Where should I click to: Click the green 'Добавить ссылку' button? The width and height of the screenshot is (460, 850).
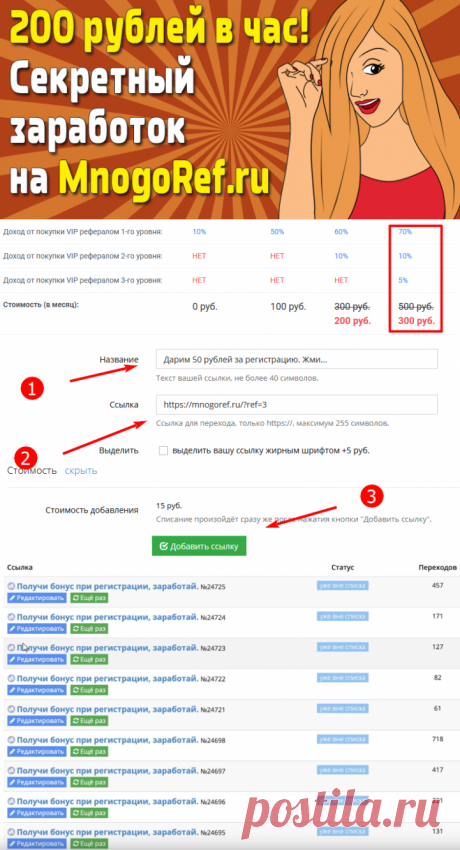(x=199, y=546)
